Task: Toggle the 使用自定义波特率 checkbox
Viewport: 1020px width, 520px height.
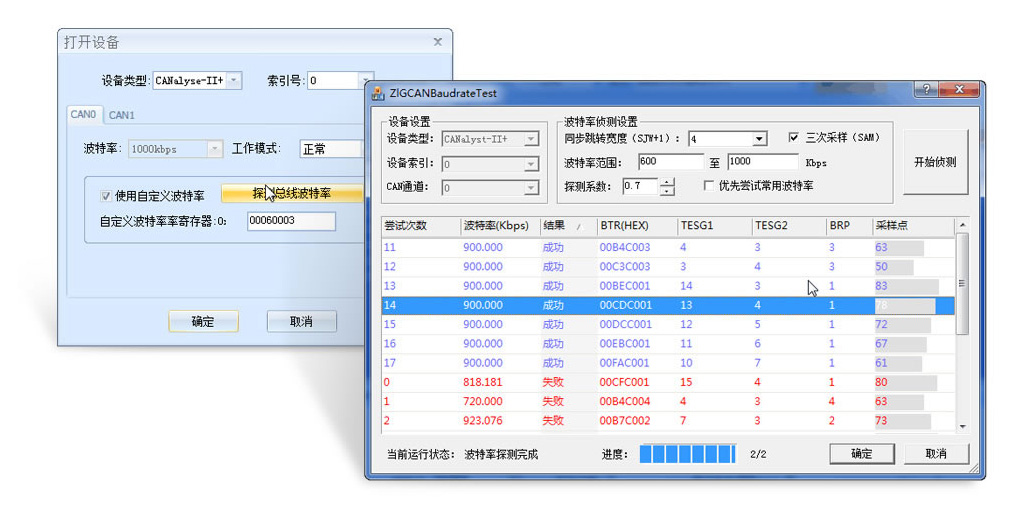Action: point(106,196)
